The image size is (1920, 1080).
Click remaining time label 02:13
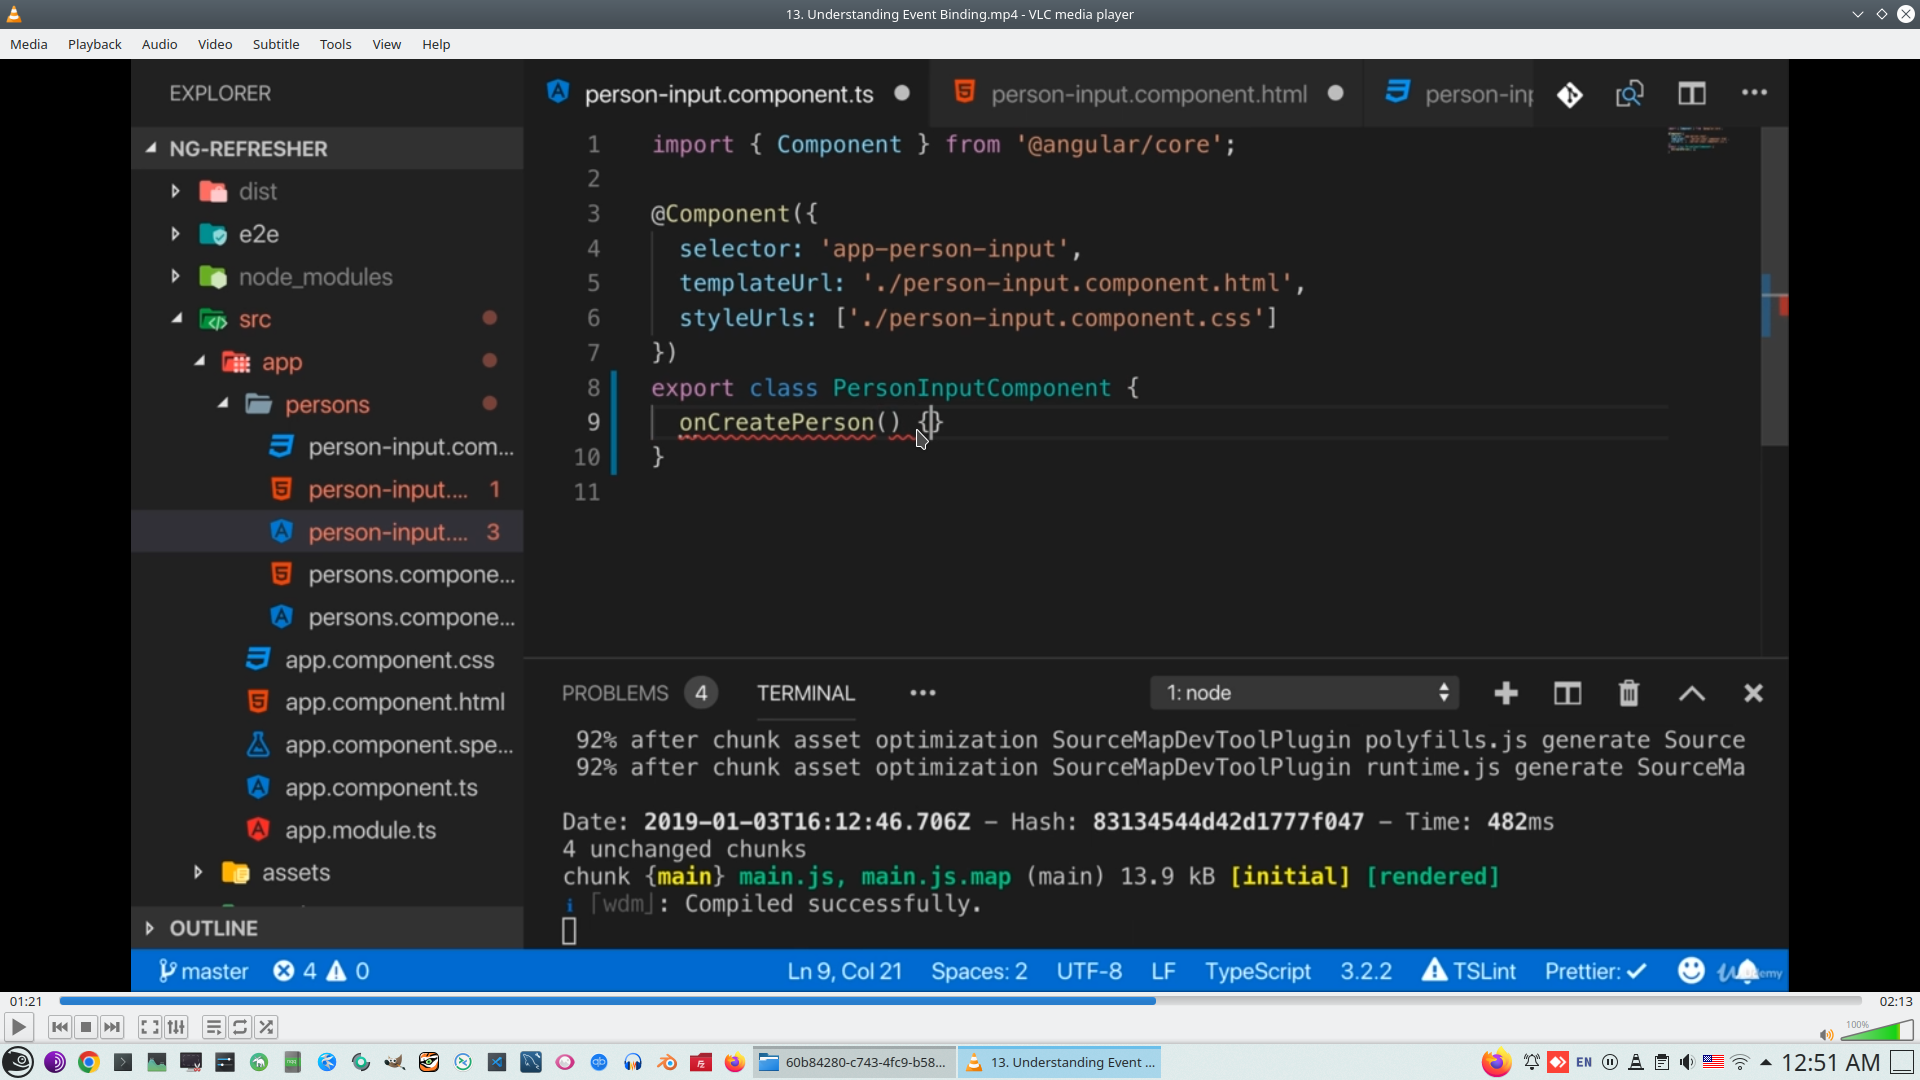click(1895, 1001)
